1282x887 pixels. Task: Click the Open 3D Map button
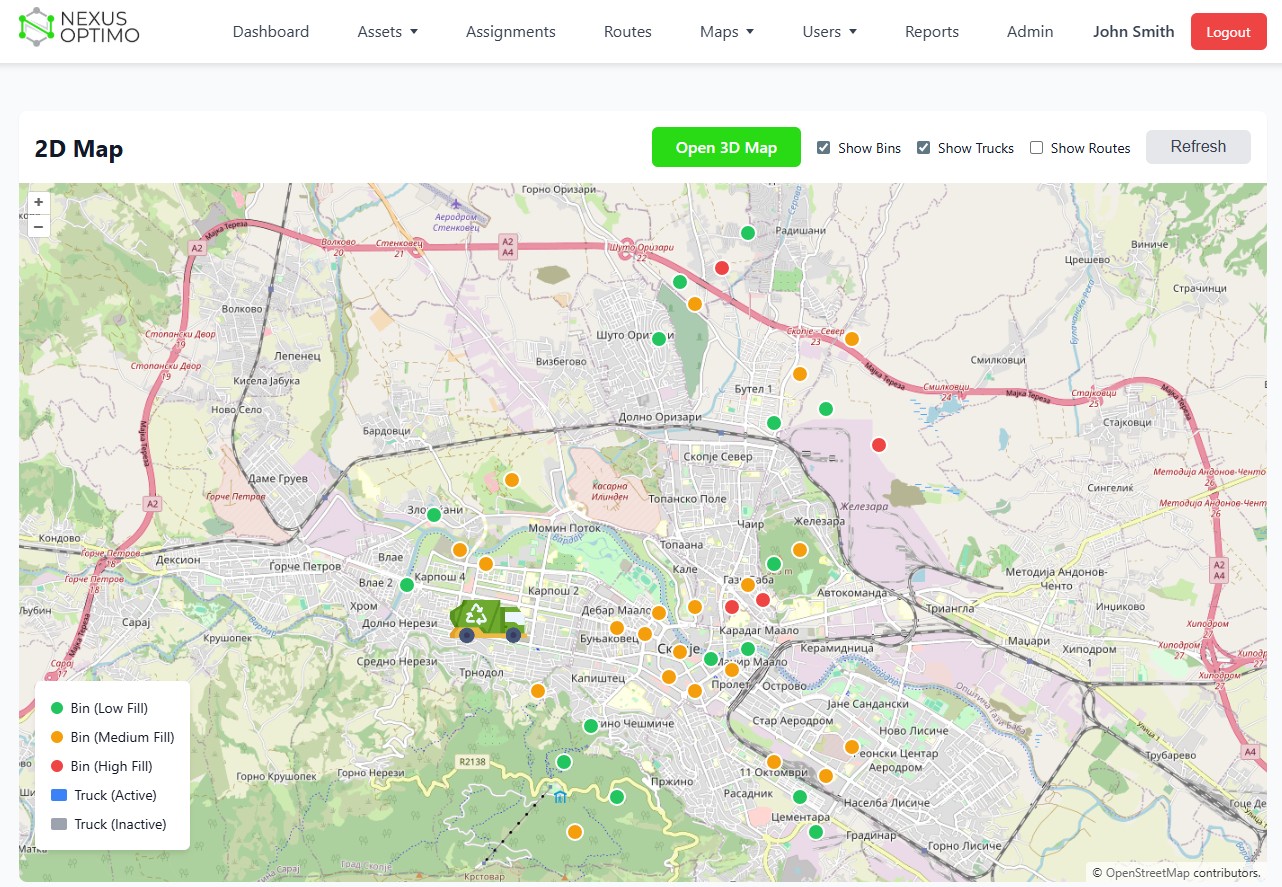point(726,147)
